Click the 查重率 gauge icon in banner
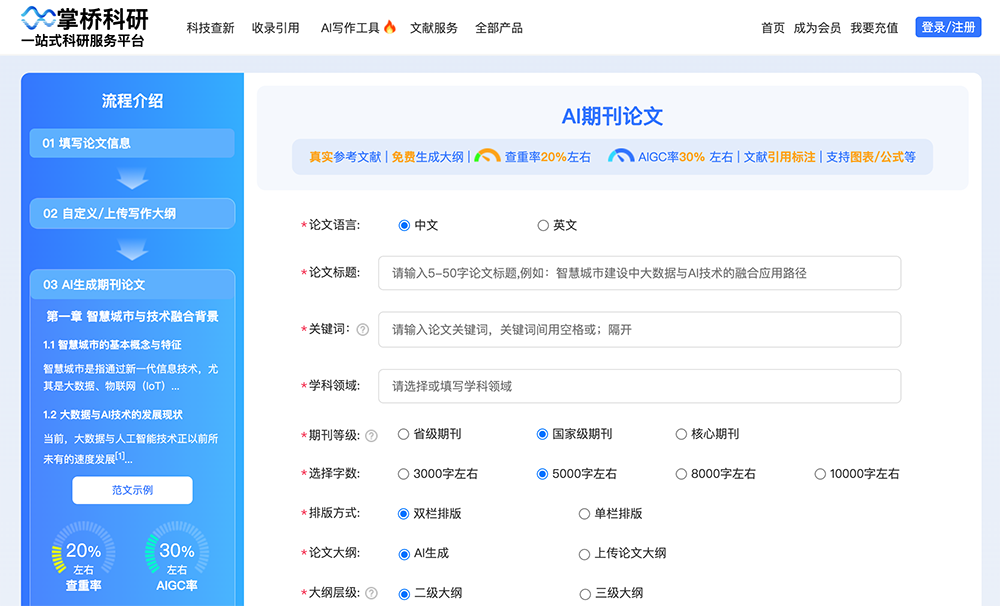Screen dimensions: 1000x606 (x=487, y=156)
